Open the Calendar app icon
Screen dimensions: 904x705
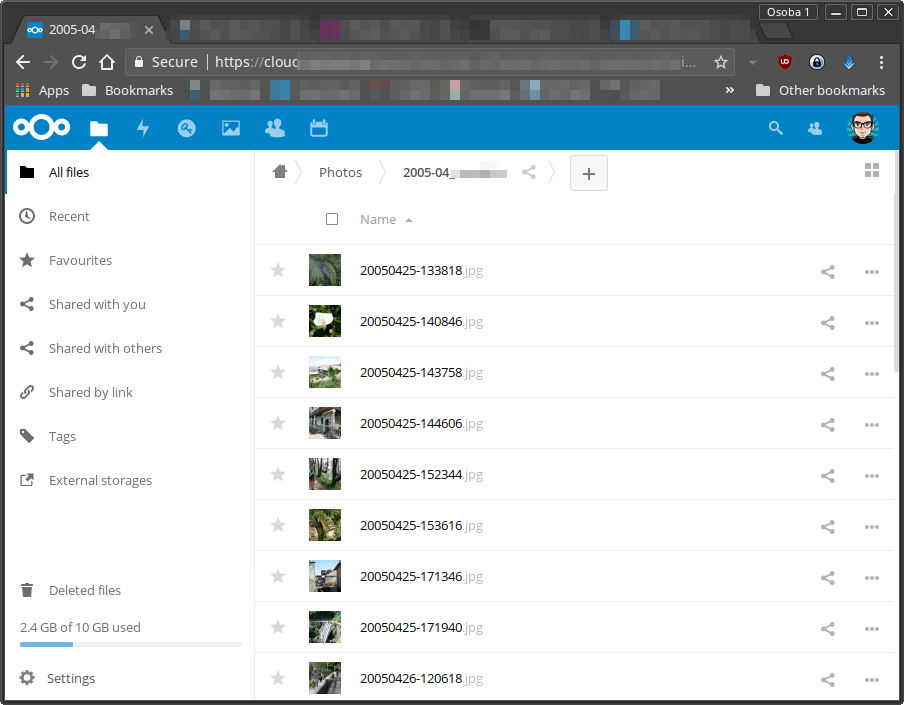point(319,128)
